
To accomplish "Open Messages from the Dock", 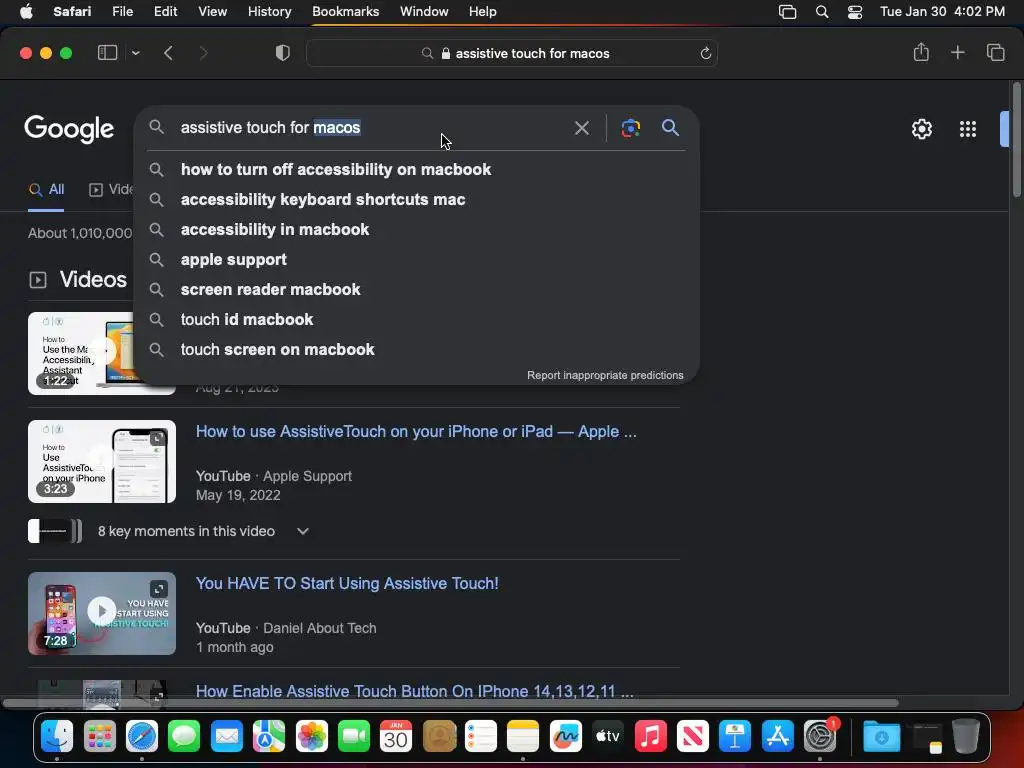I will (x=184, y=737).
